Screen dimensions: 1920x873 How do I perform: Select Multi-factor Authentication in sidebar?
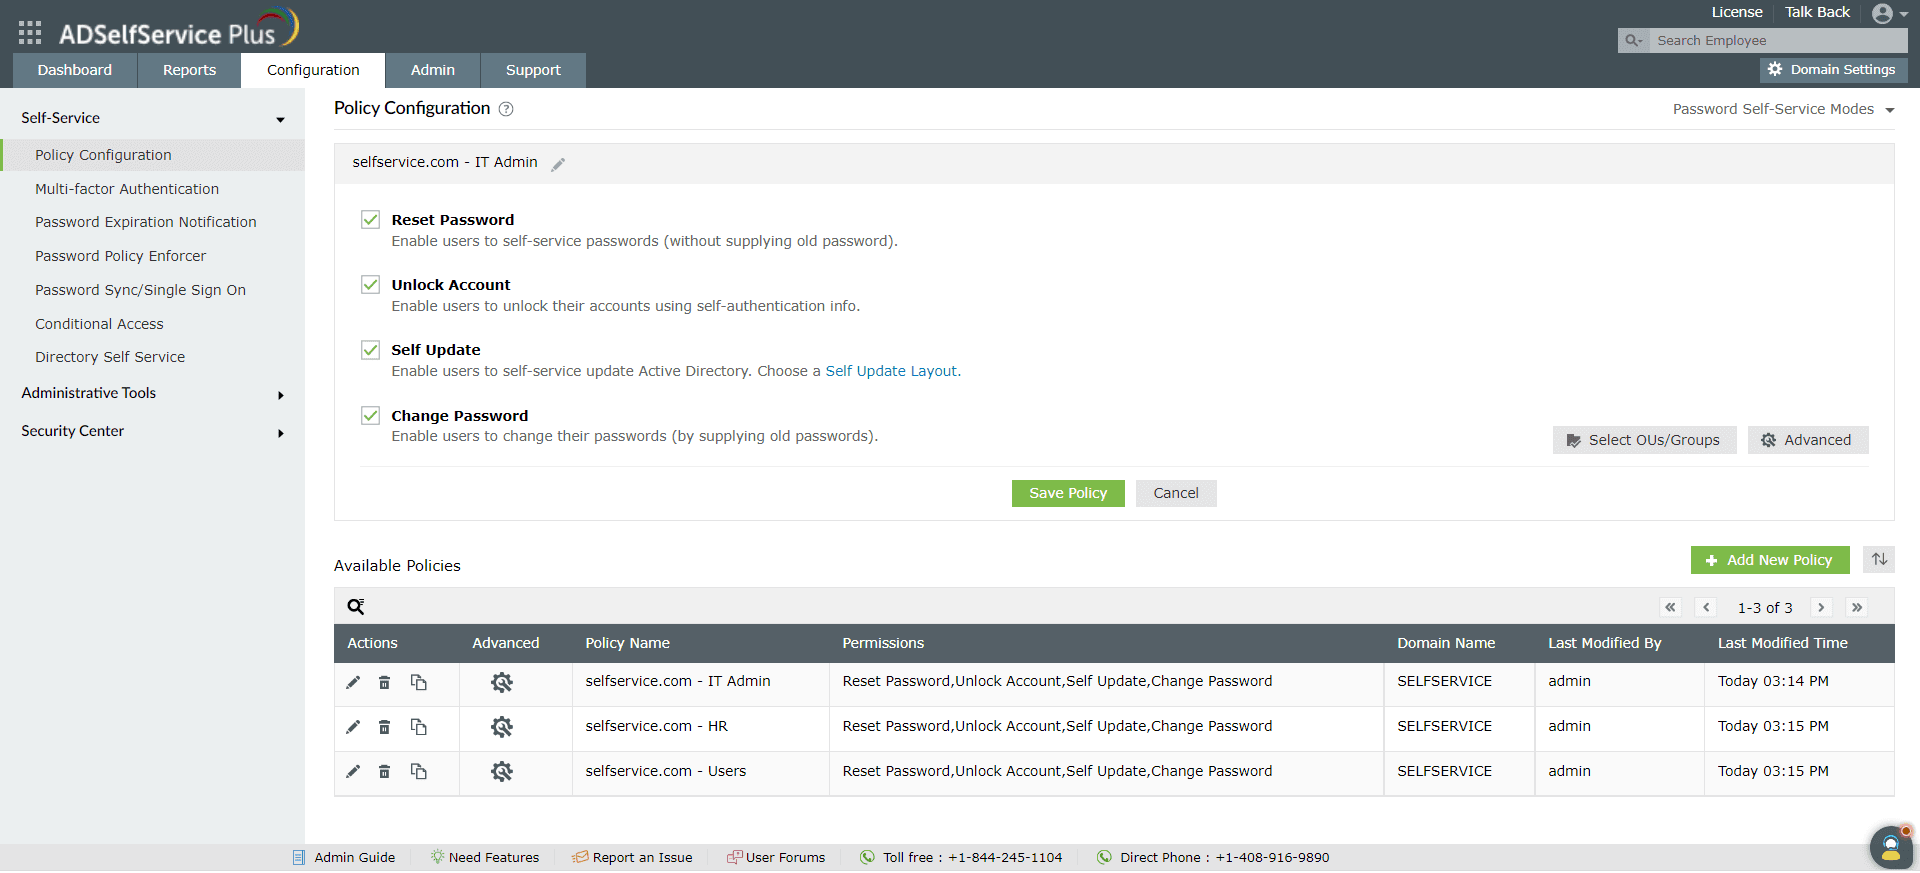coord(127,189)
